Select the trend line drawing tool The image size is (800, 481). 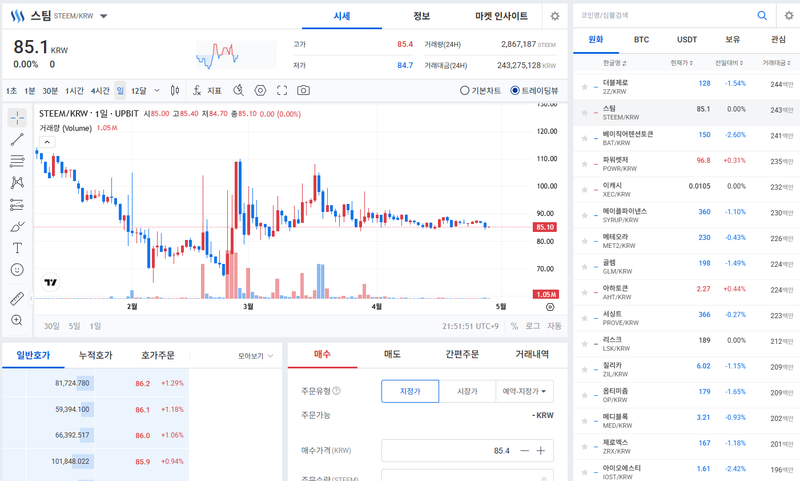(17, 139)
